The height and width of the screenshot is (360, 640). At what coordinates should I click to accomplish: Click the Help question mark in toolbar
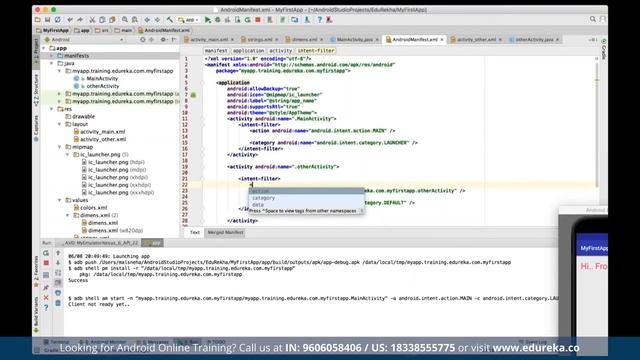(x=320, y=20)
